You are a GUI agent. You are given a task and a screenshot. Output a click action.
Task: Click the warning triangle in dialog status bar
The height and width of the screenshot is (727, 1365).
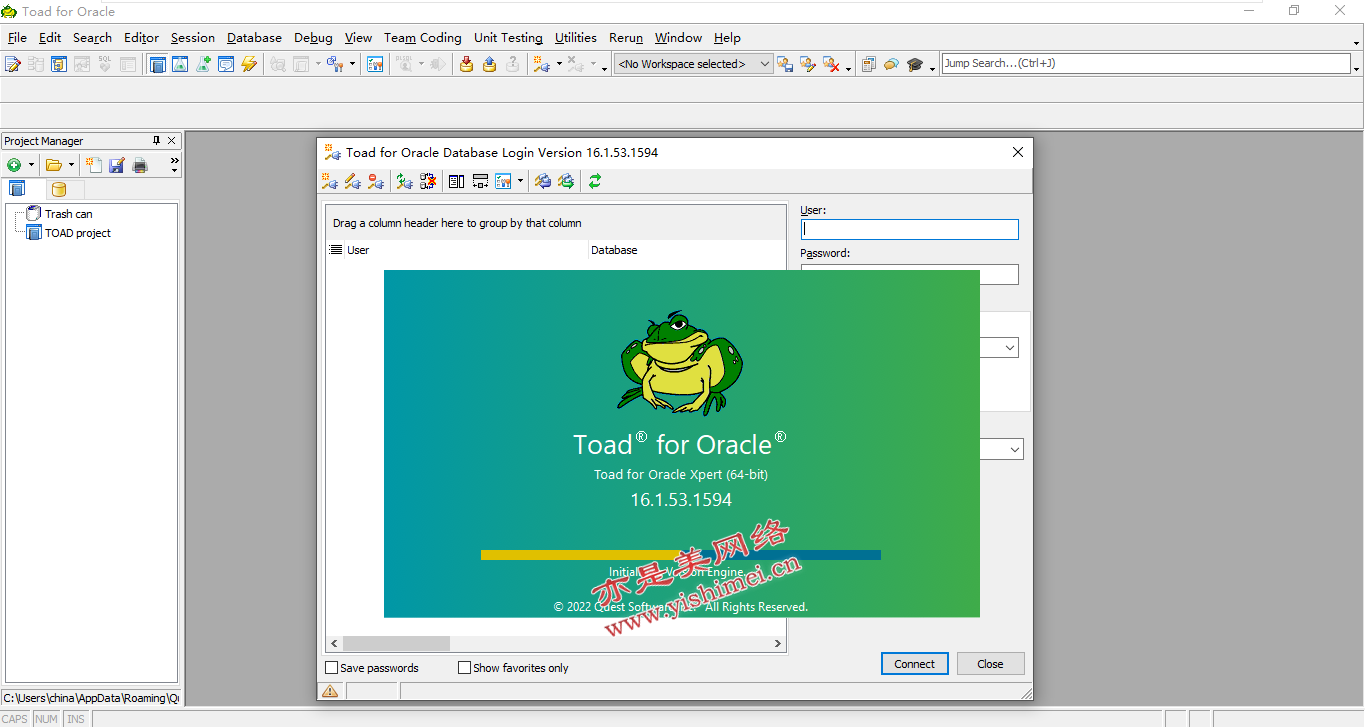click(330, 691)
